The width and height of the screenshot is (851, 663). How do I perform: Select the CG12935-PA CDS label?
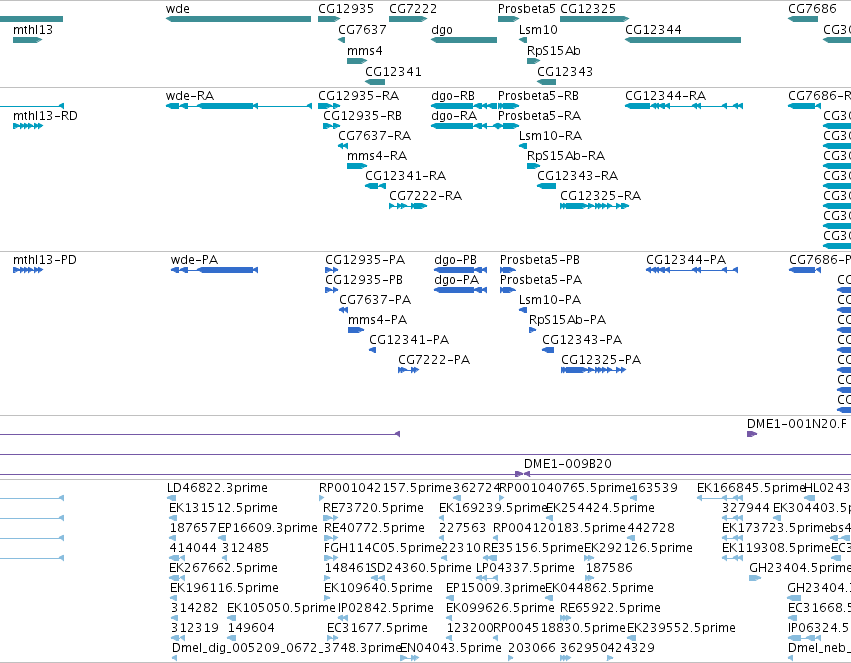(365, 260)
